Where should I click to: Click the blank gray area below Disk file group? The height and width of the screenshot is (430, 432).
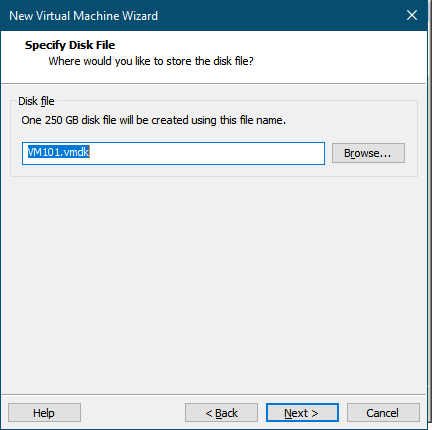point(213,283)
